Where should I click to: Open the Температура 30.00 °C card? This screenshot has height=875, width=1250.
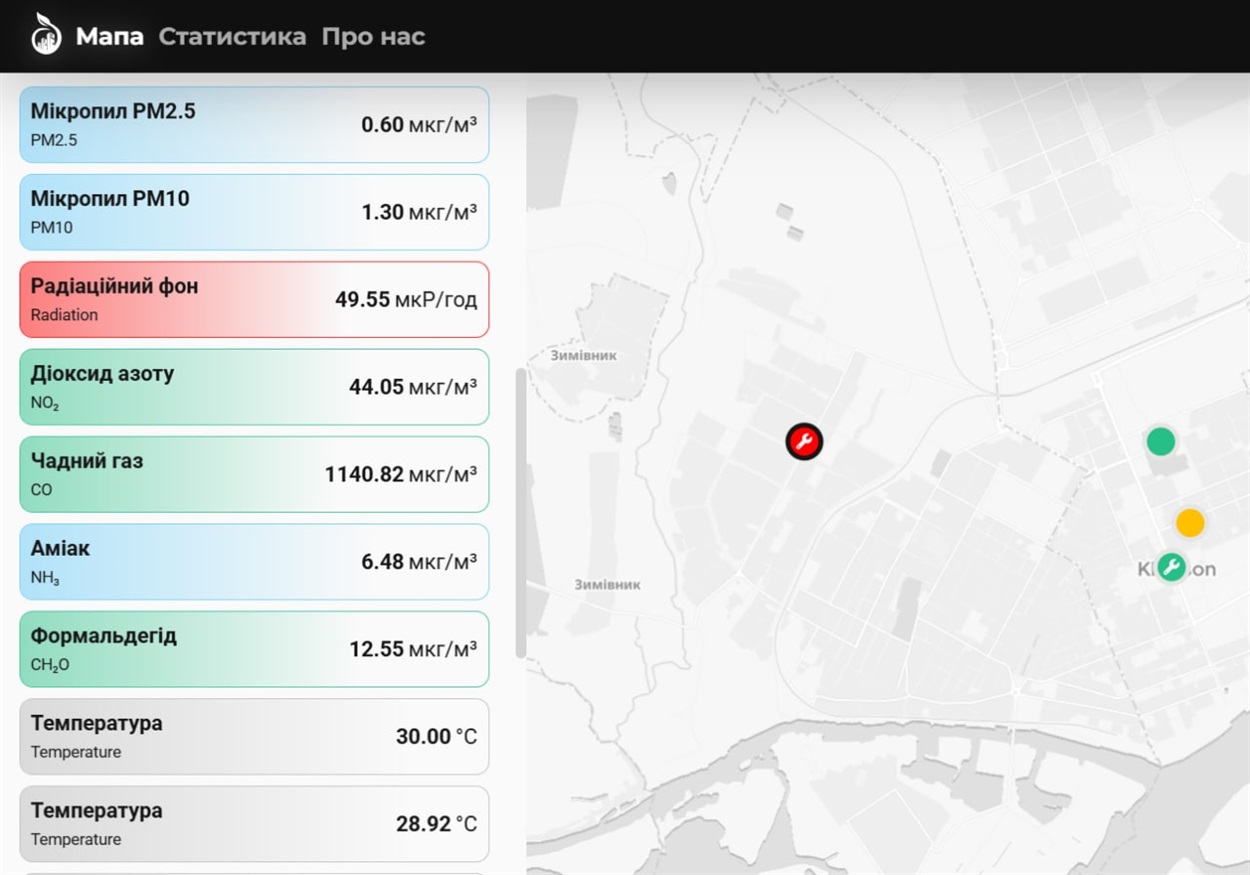254,736
